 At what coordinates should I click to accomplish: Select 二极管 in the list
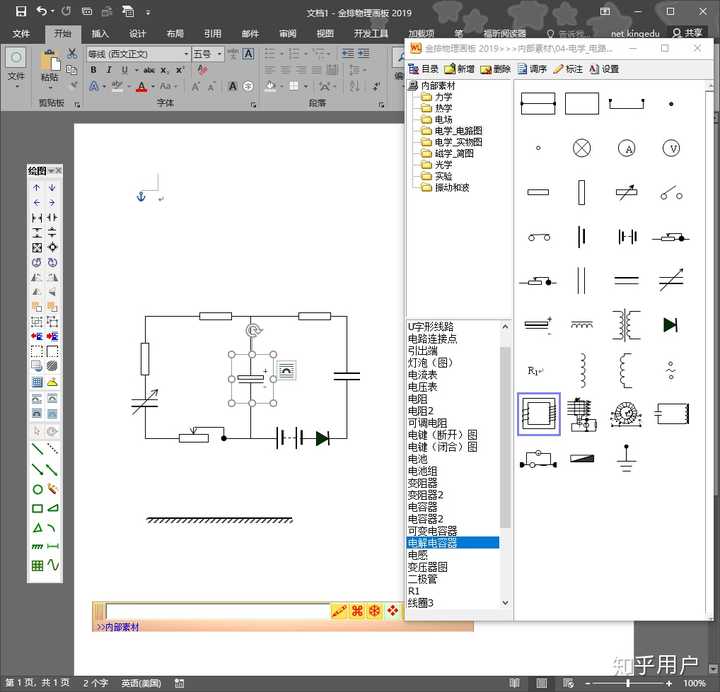coord(422,579)
